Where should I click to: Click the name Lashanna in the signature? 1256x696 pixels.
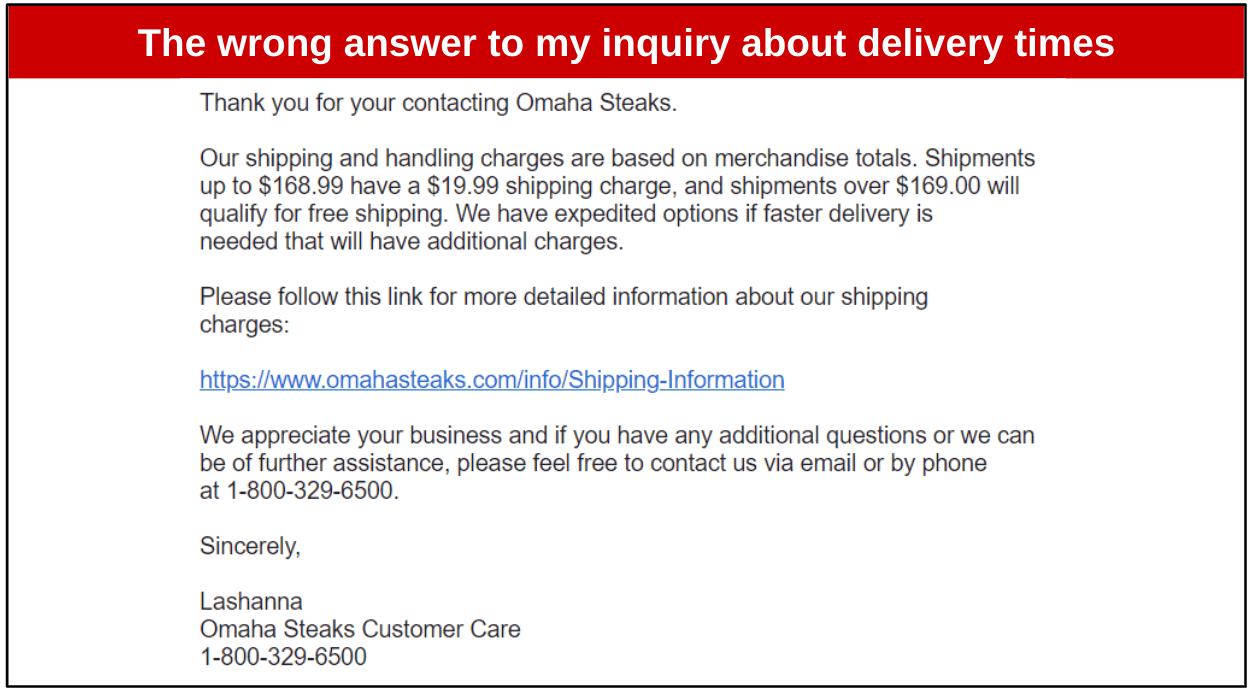tap(251, 601)
